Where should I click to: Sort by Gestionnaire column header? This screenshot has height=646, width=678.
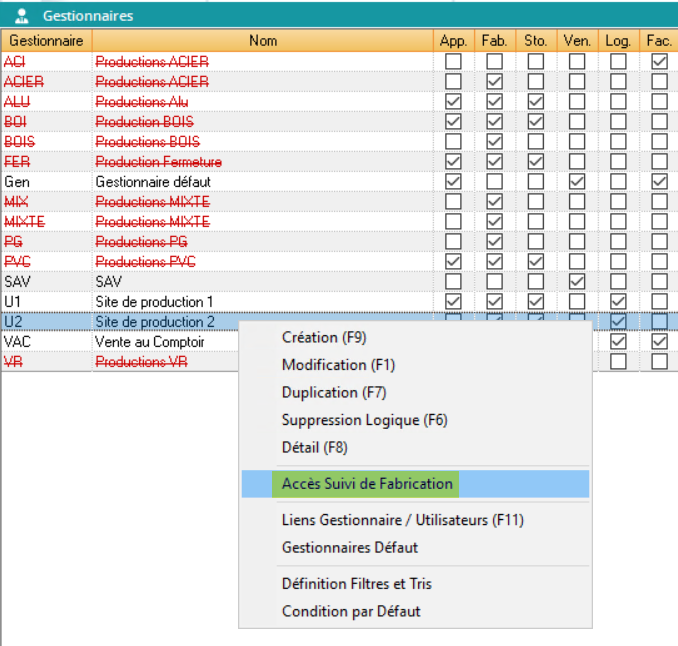click(x=46, y=41)
